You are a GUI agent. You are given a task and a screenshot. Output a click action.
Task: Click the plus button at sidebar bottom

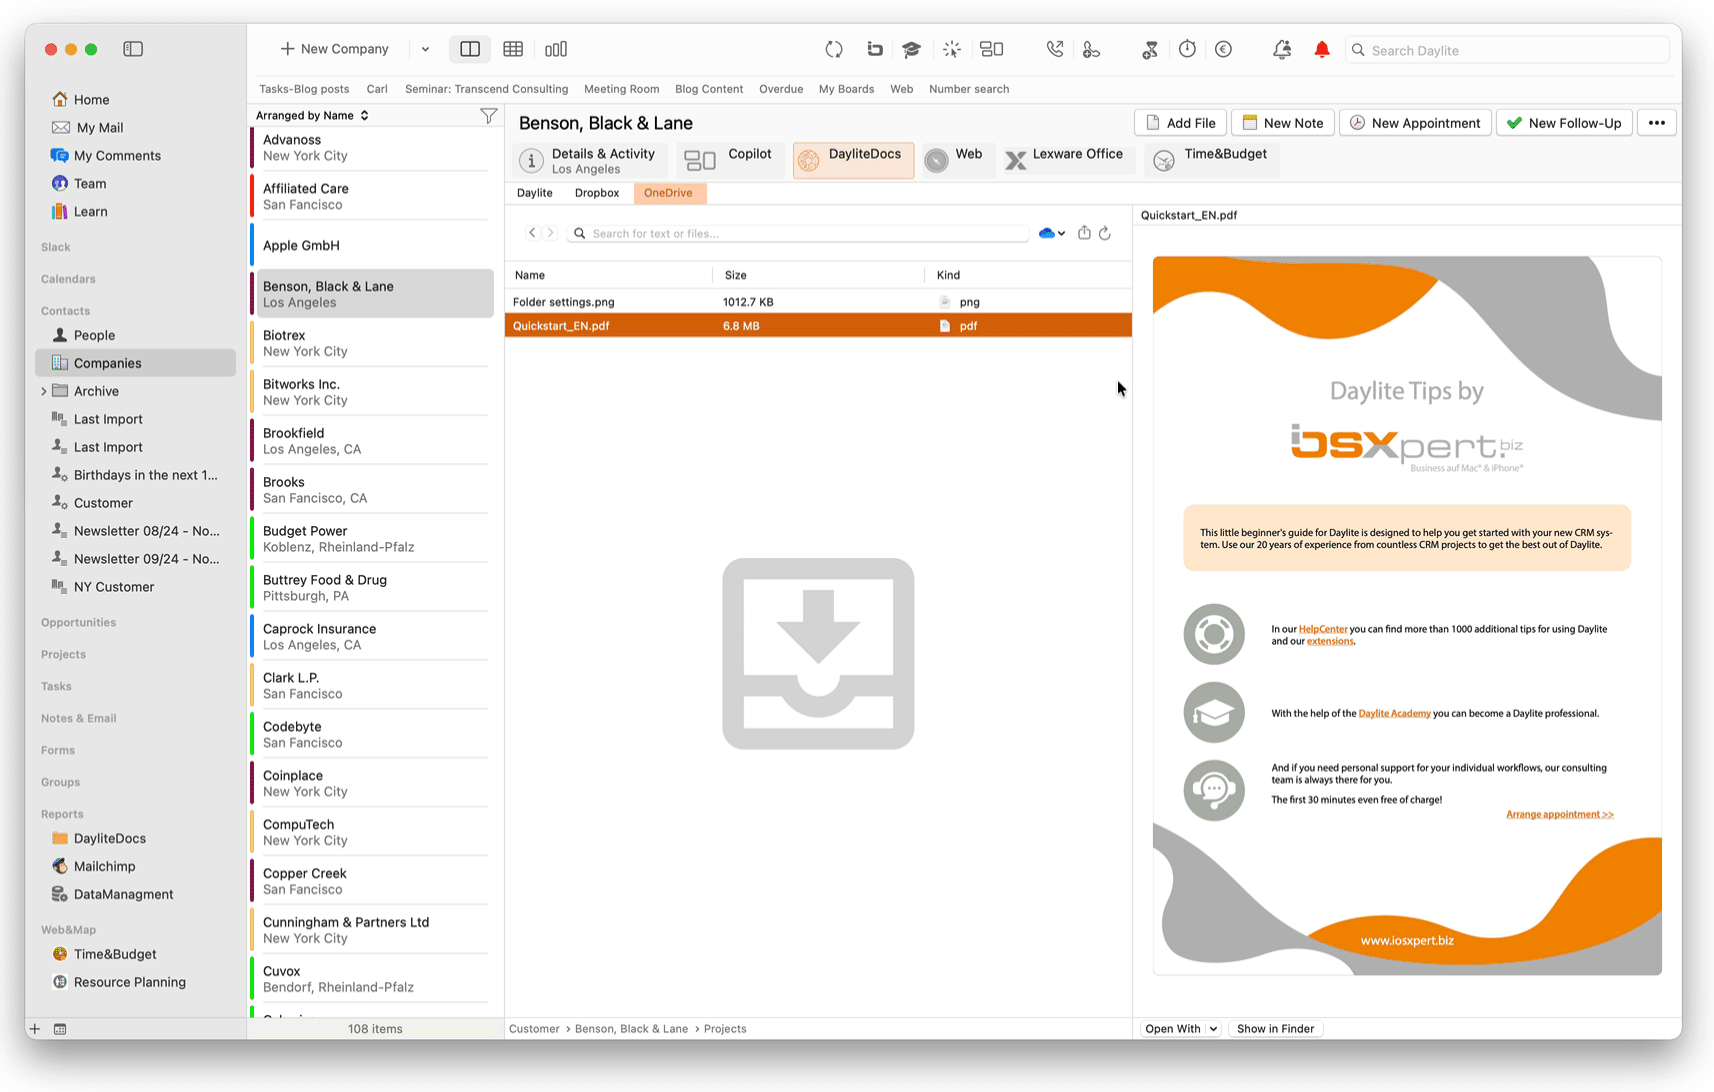click(x=35, y=1029)
